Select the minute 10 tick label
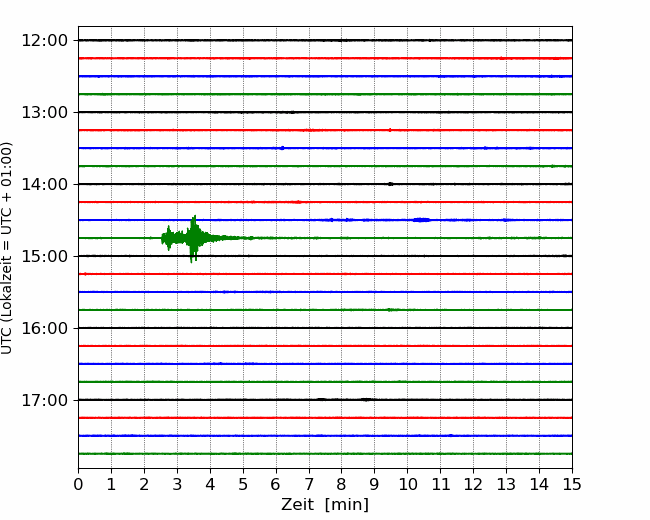The width and height of the screenshot is (650, 520). point(407,485)
